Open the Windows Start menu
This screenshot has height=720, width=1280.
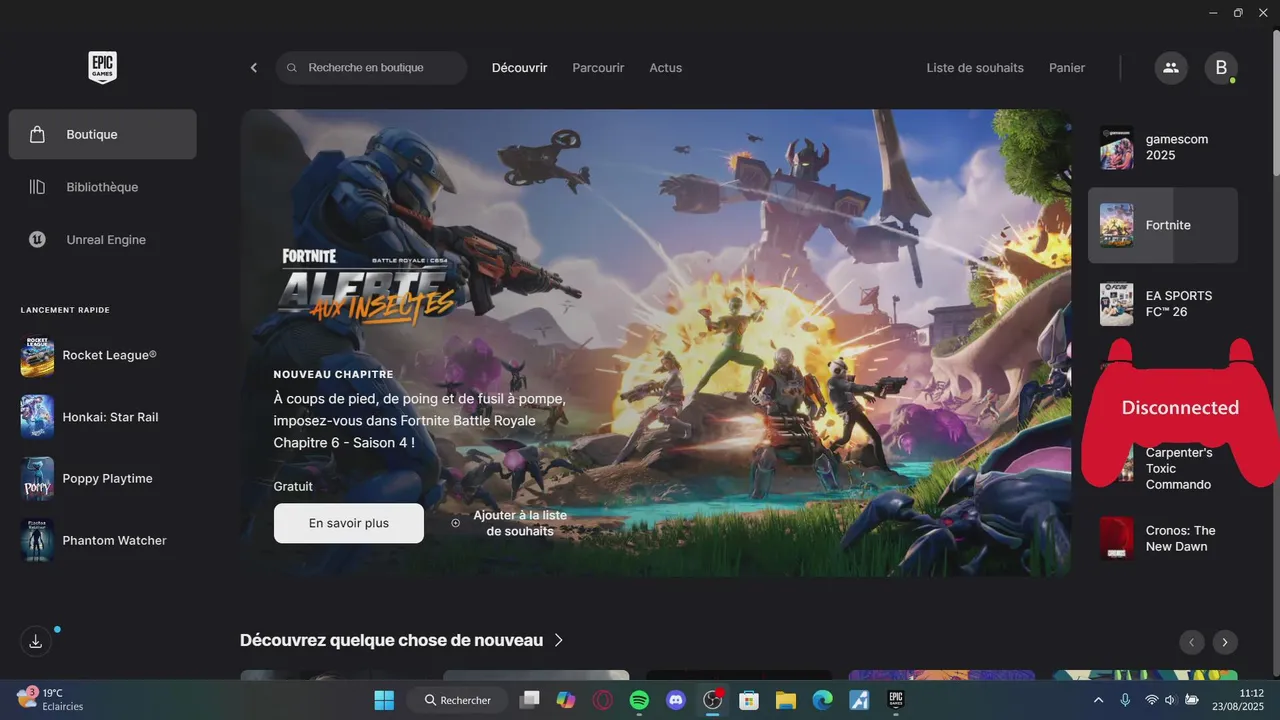384,700
